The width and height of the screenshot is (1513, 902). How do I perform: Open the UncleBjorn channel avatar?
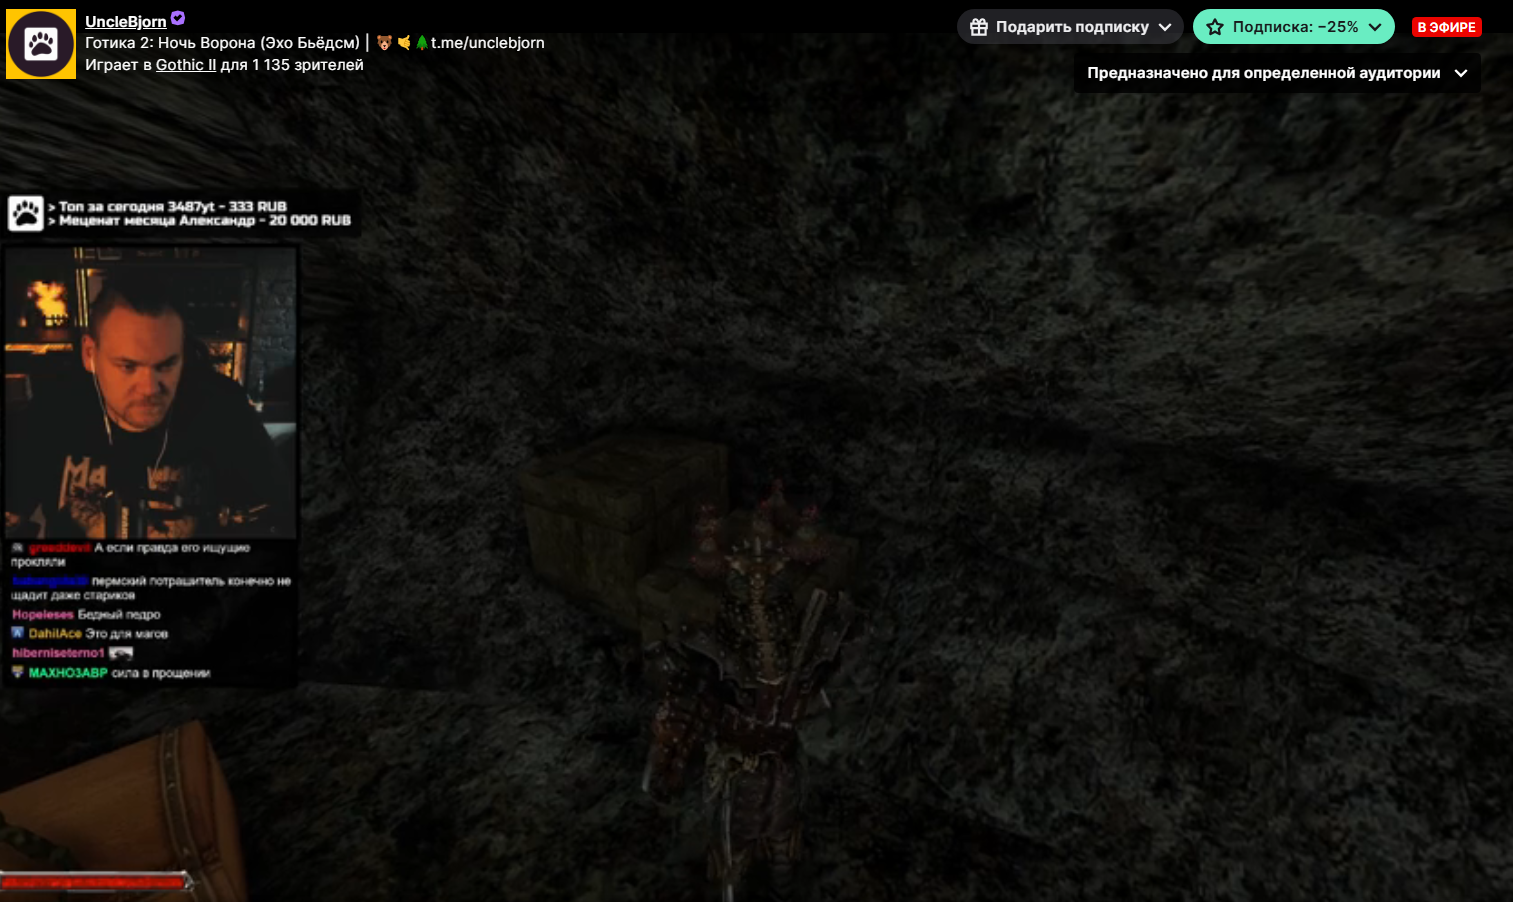pos(41,44)
